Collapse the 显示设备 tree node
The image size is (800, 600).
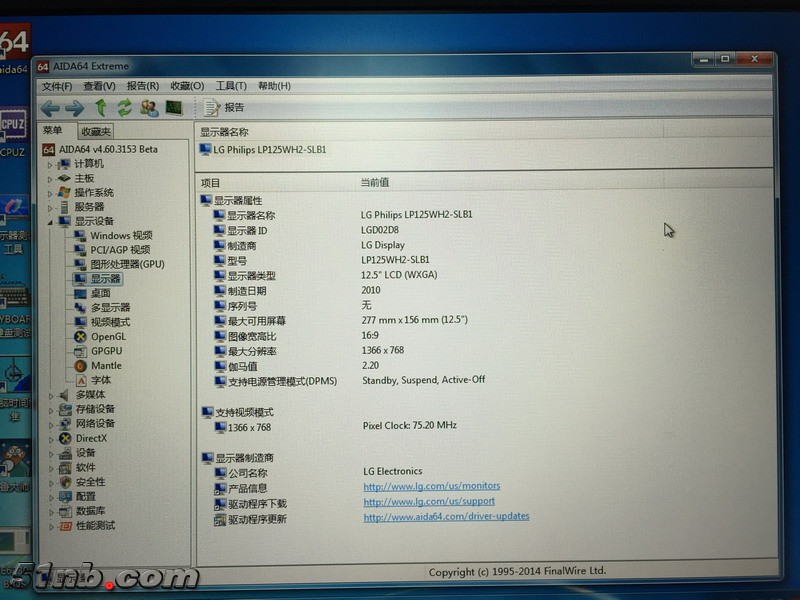50,222
